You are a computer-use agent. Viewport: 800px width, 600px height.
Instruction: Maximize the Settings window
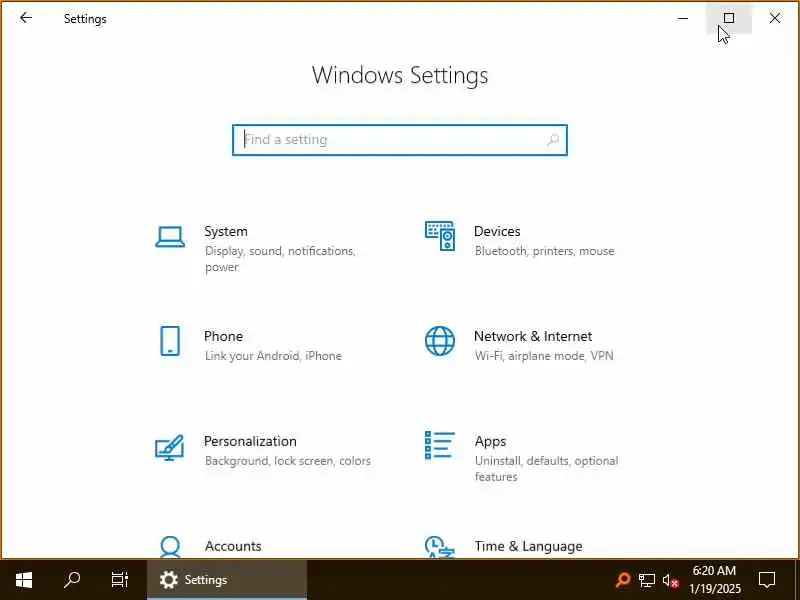pyautogui.click(x=729, y=18)
